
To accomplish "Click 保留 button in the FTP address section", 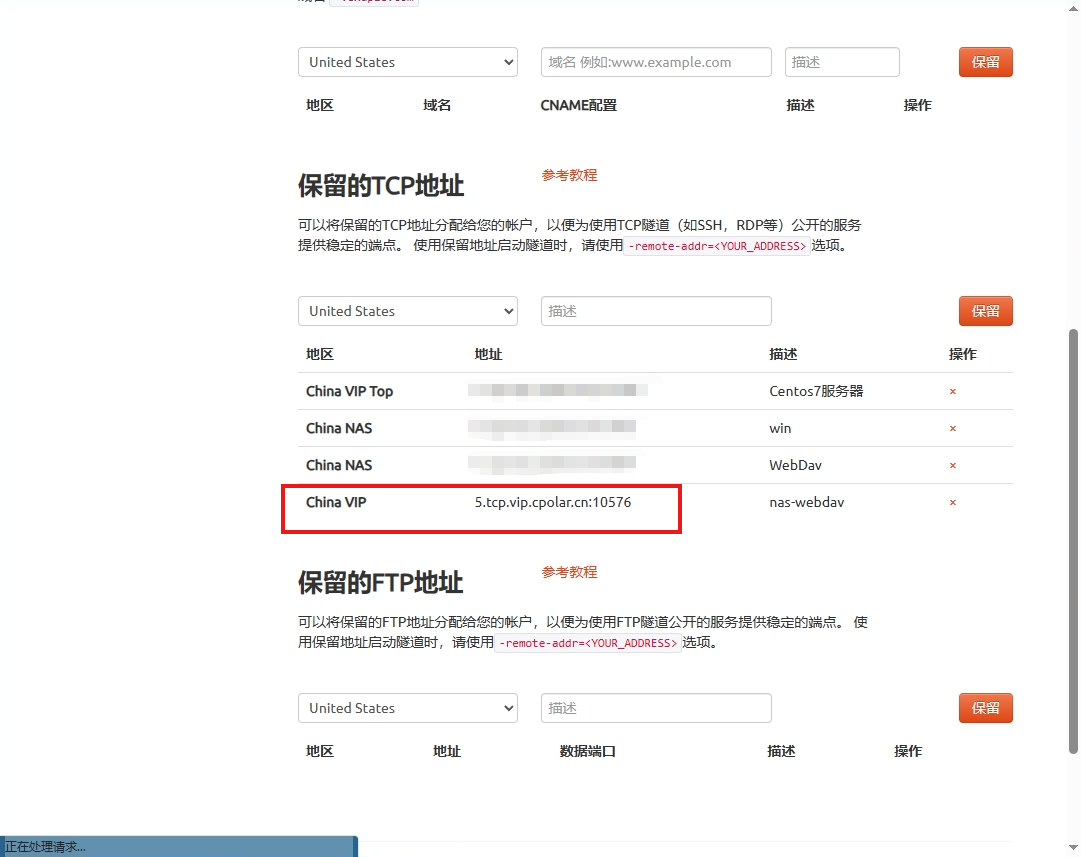I will pos(985,708).
